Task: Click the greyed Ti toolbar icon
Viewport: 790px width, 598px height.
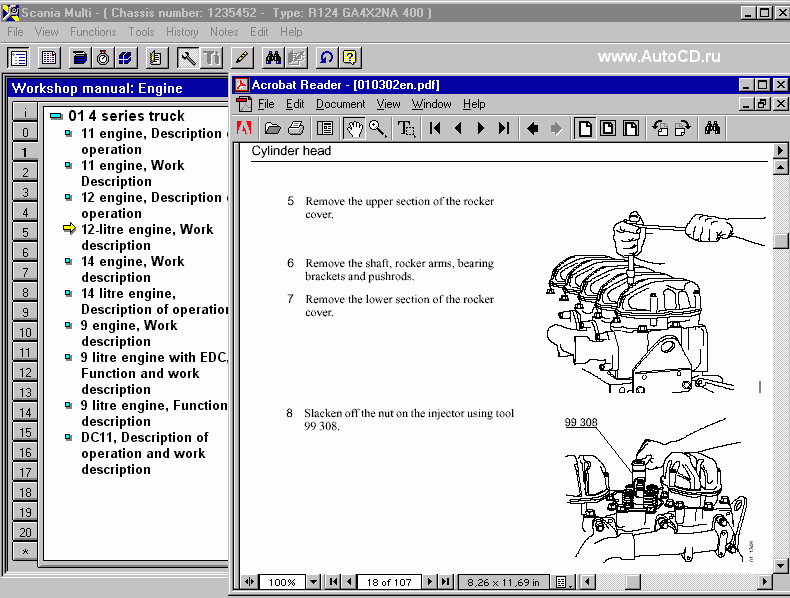Action: pos(211,58)
